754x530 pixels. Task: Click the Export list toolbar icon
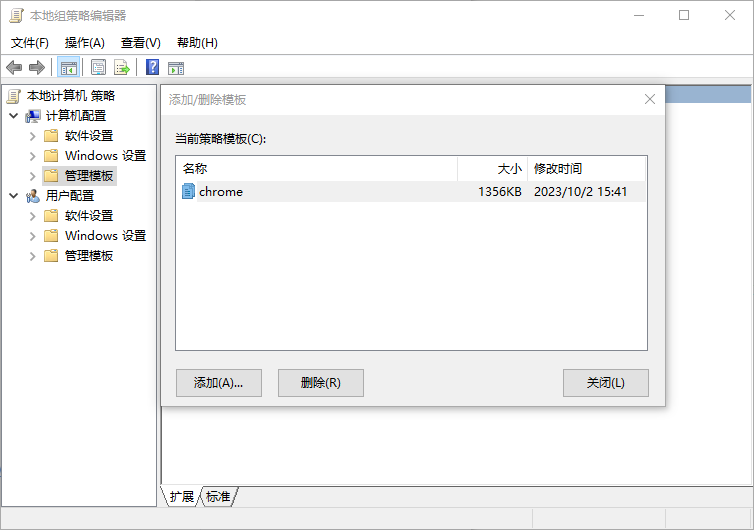(x=122, y=67)
